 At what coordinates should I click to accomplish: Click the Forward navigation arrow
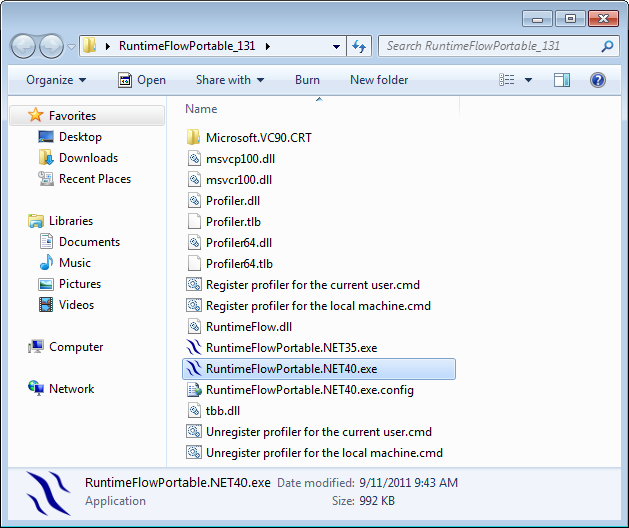pyautogui.click(x=51, y=46)
